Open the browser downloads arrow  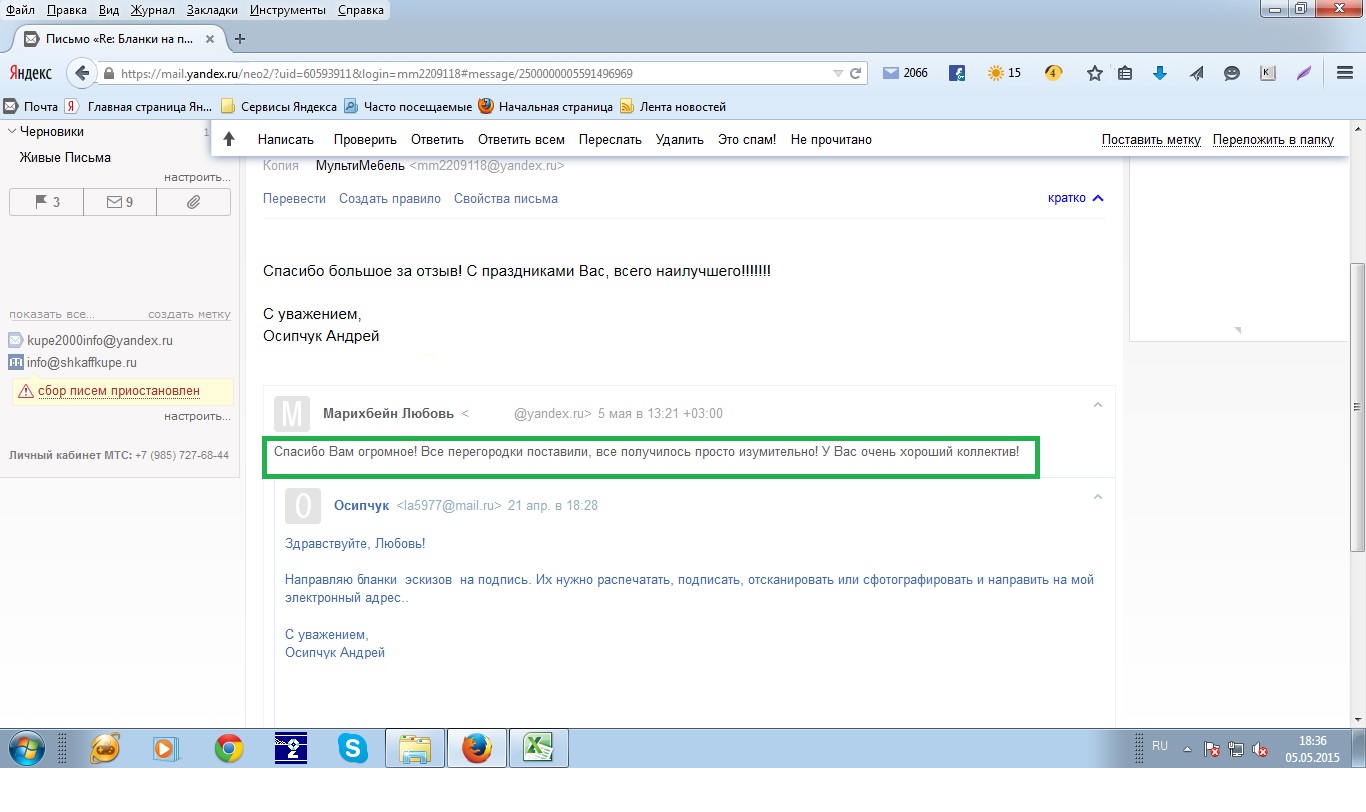(x=1160, y=73)
